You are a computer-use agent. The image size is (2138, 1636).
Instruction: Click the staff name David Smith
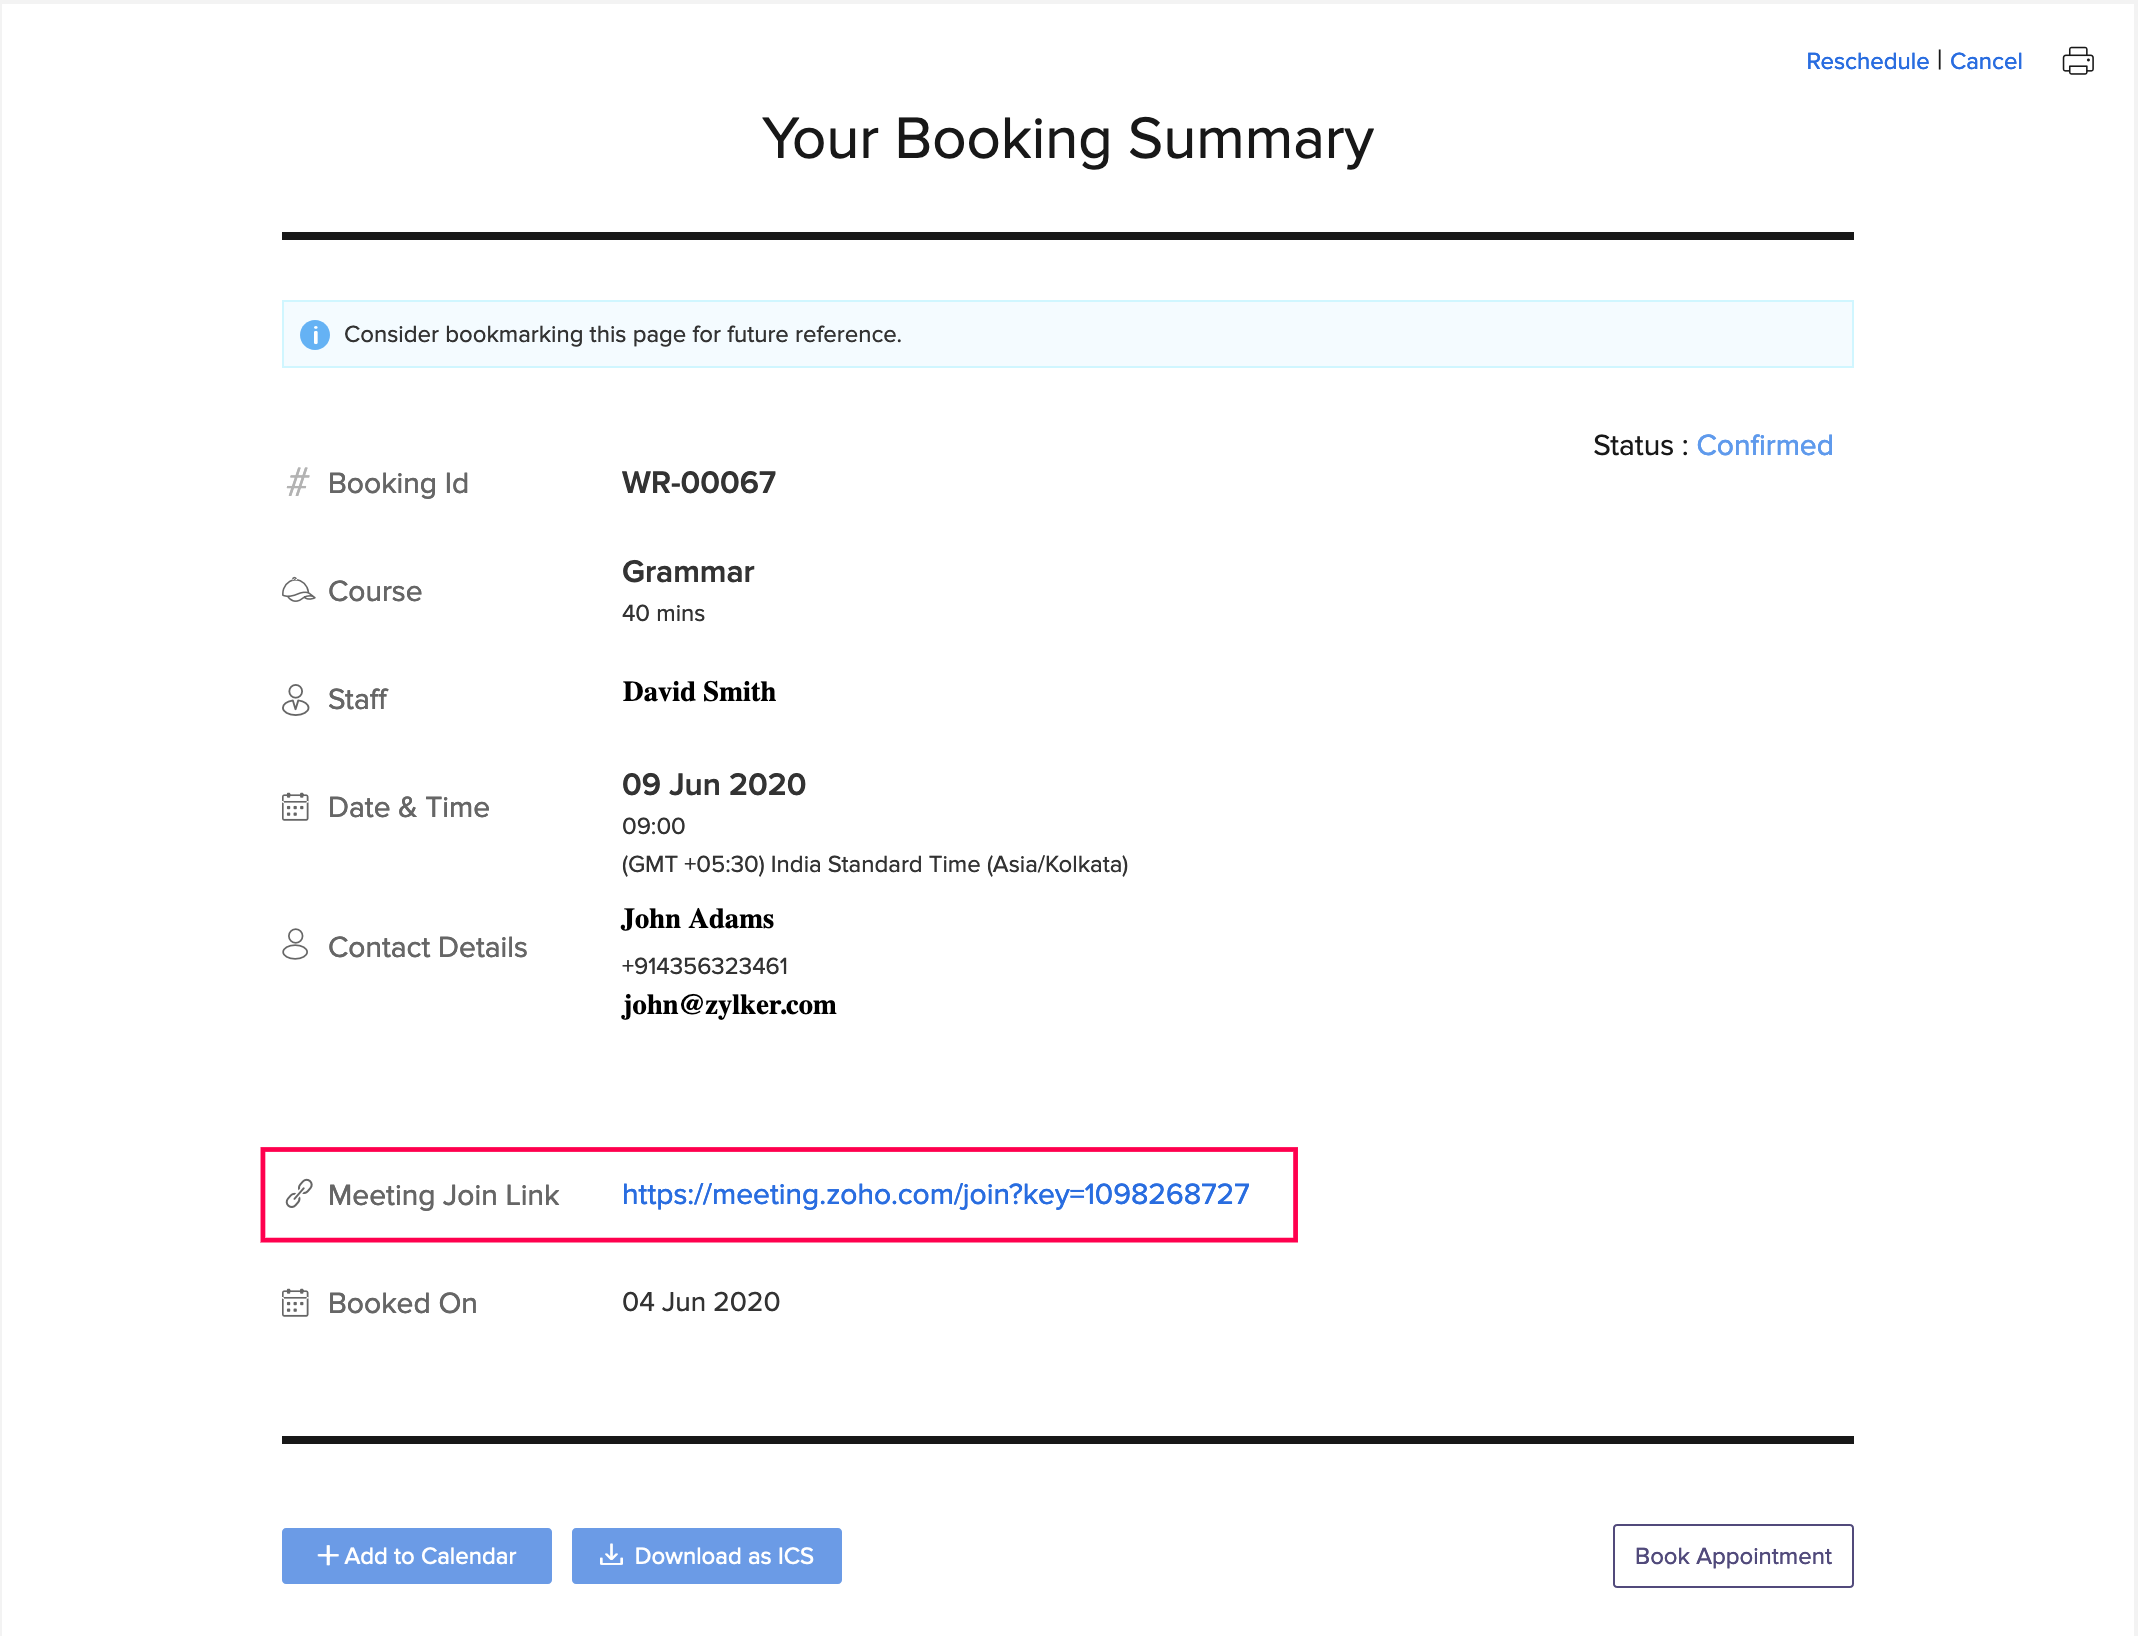pyautogui.click(x=699, y=692)
